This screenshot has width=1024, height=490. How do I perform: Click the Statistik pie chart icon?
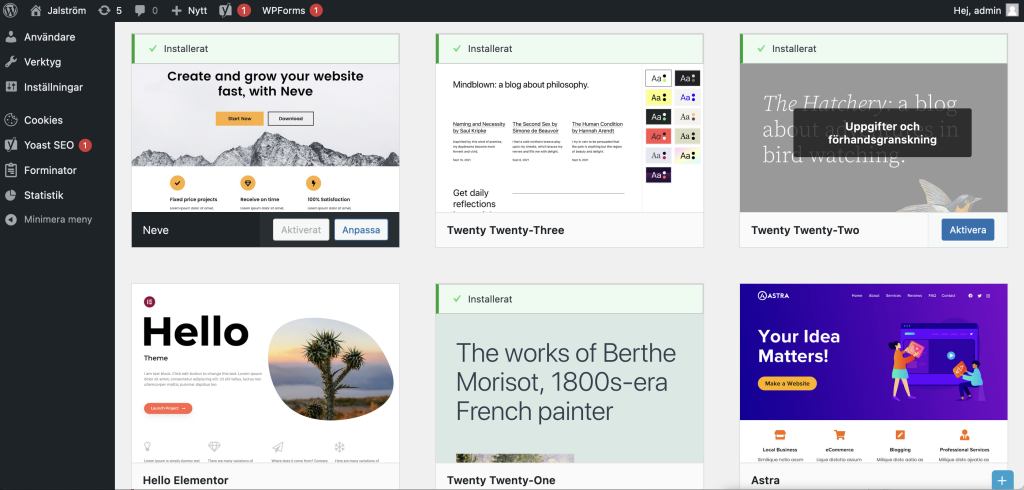click(10, 195)
